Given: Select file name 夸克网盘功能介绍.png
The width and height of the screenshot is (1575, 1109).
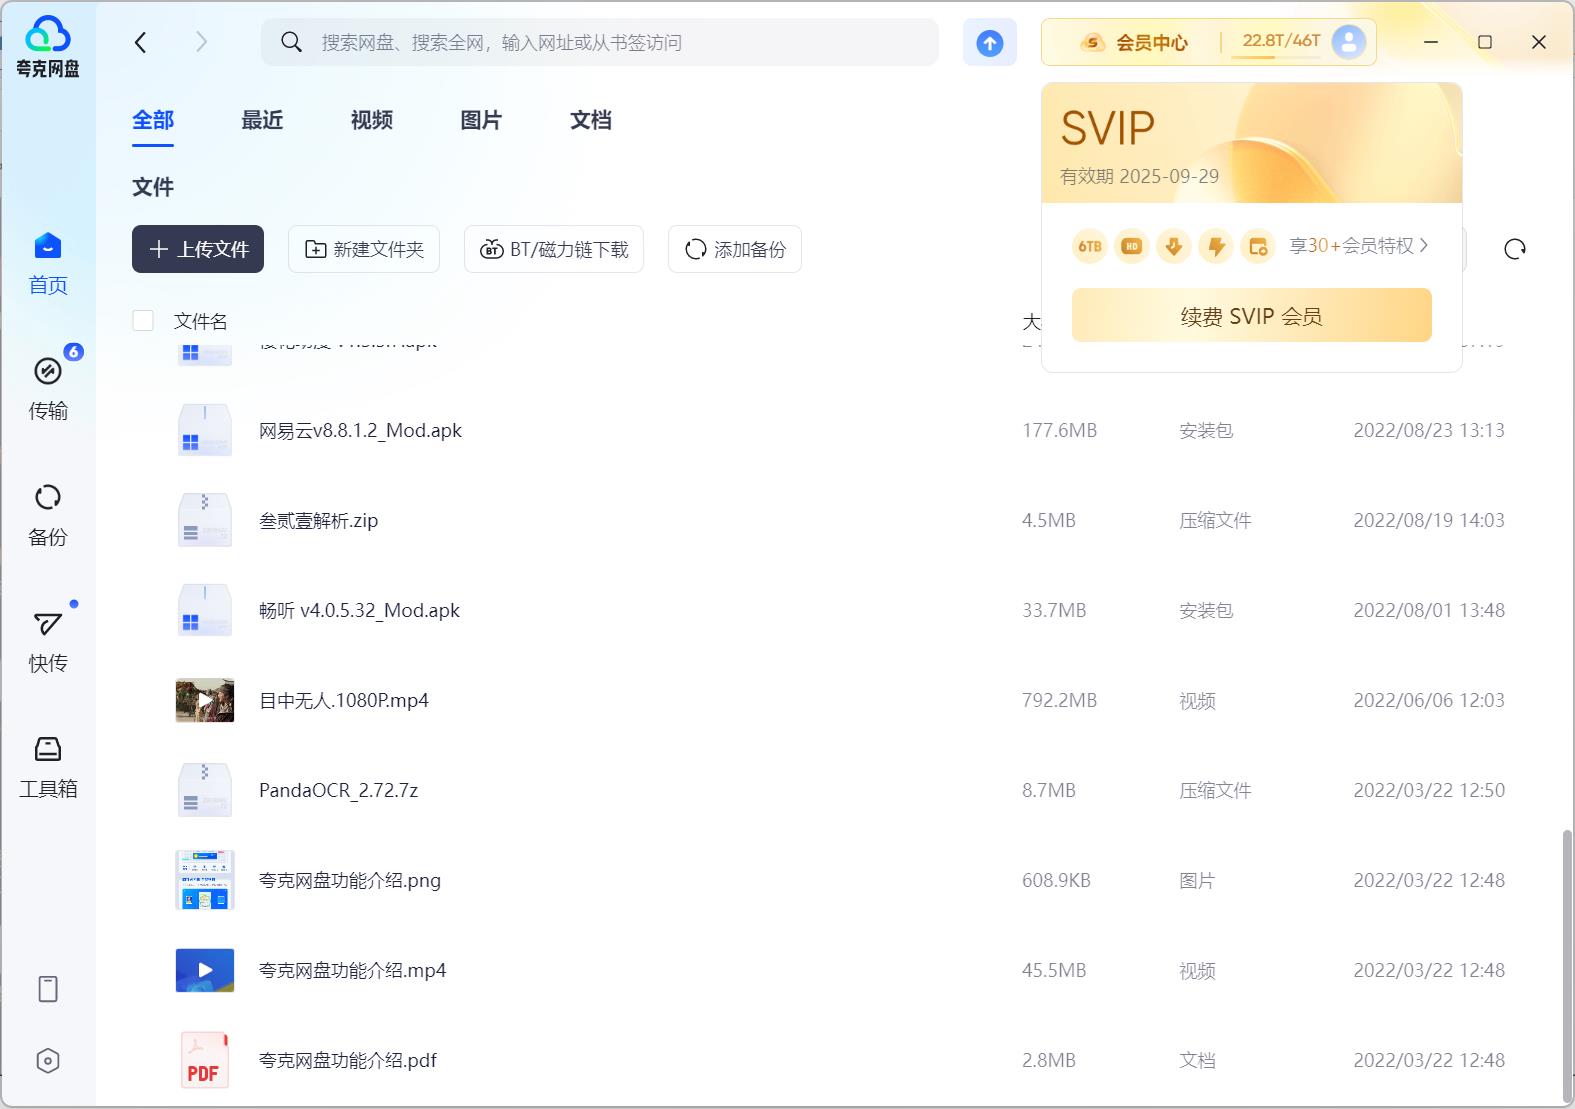Looking at the screenshot, I should coord(349,880).
